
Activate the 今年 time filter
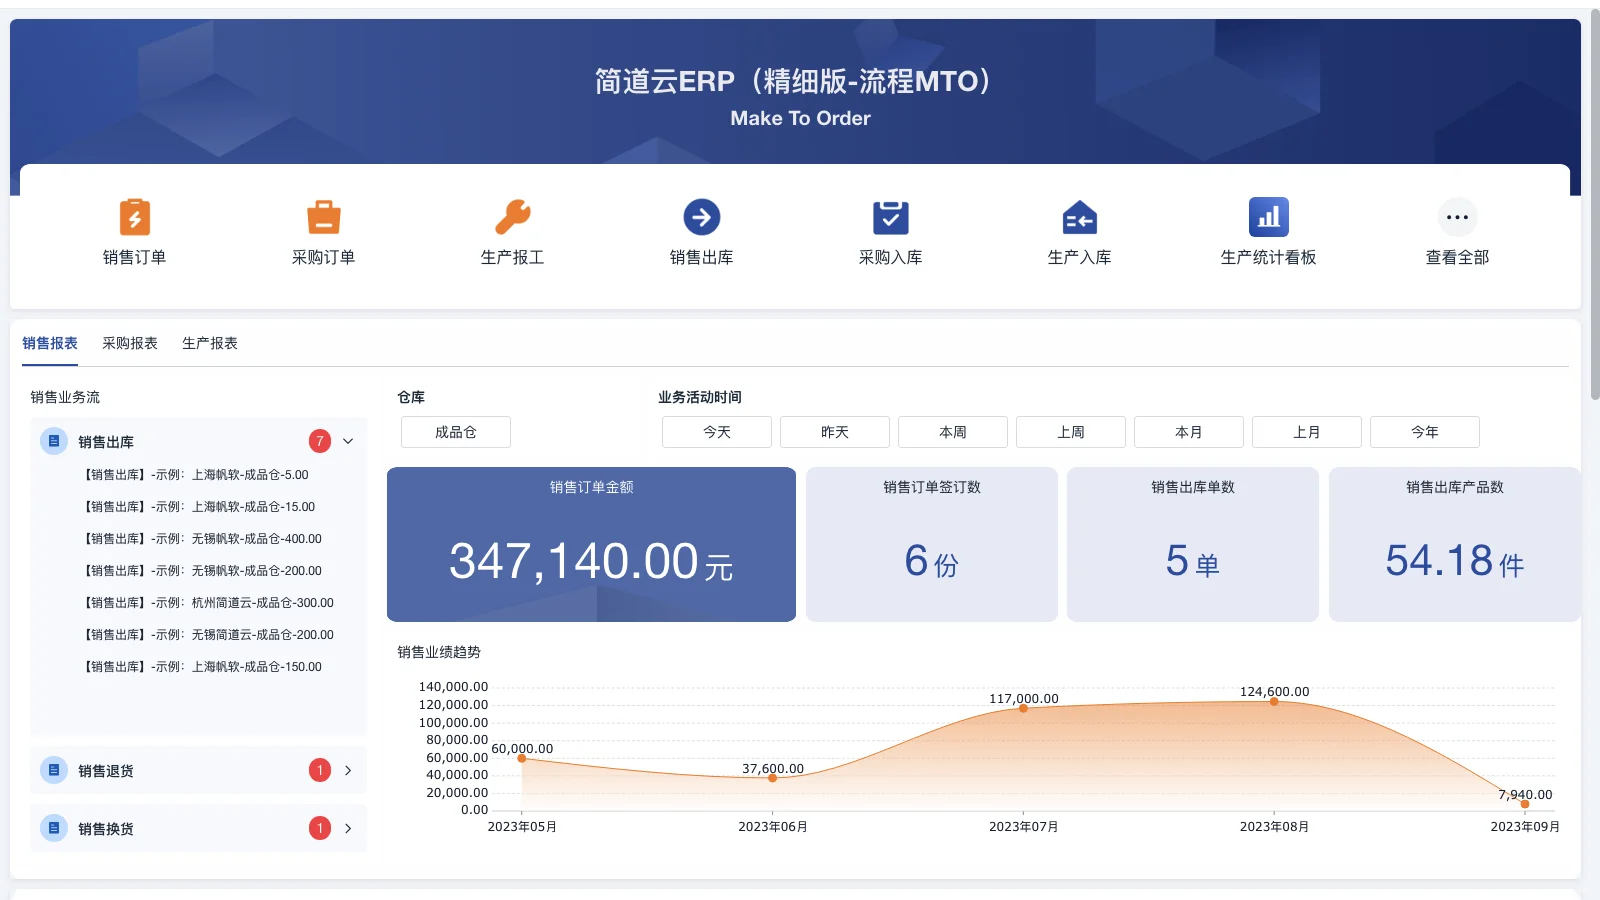point(1425,431)
